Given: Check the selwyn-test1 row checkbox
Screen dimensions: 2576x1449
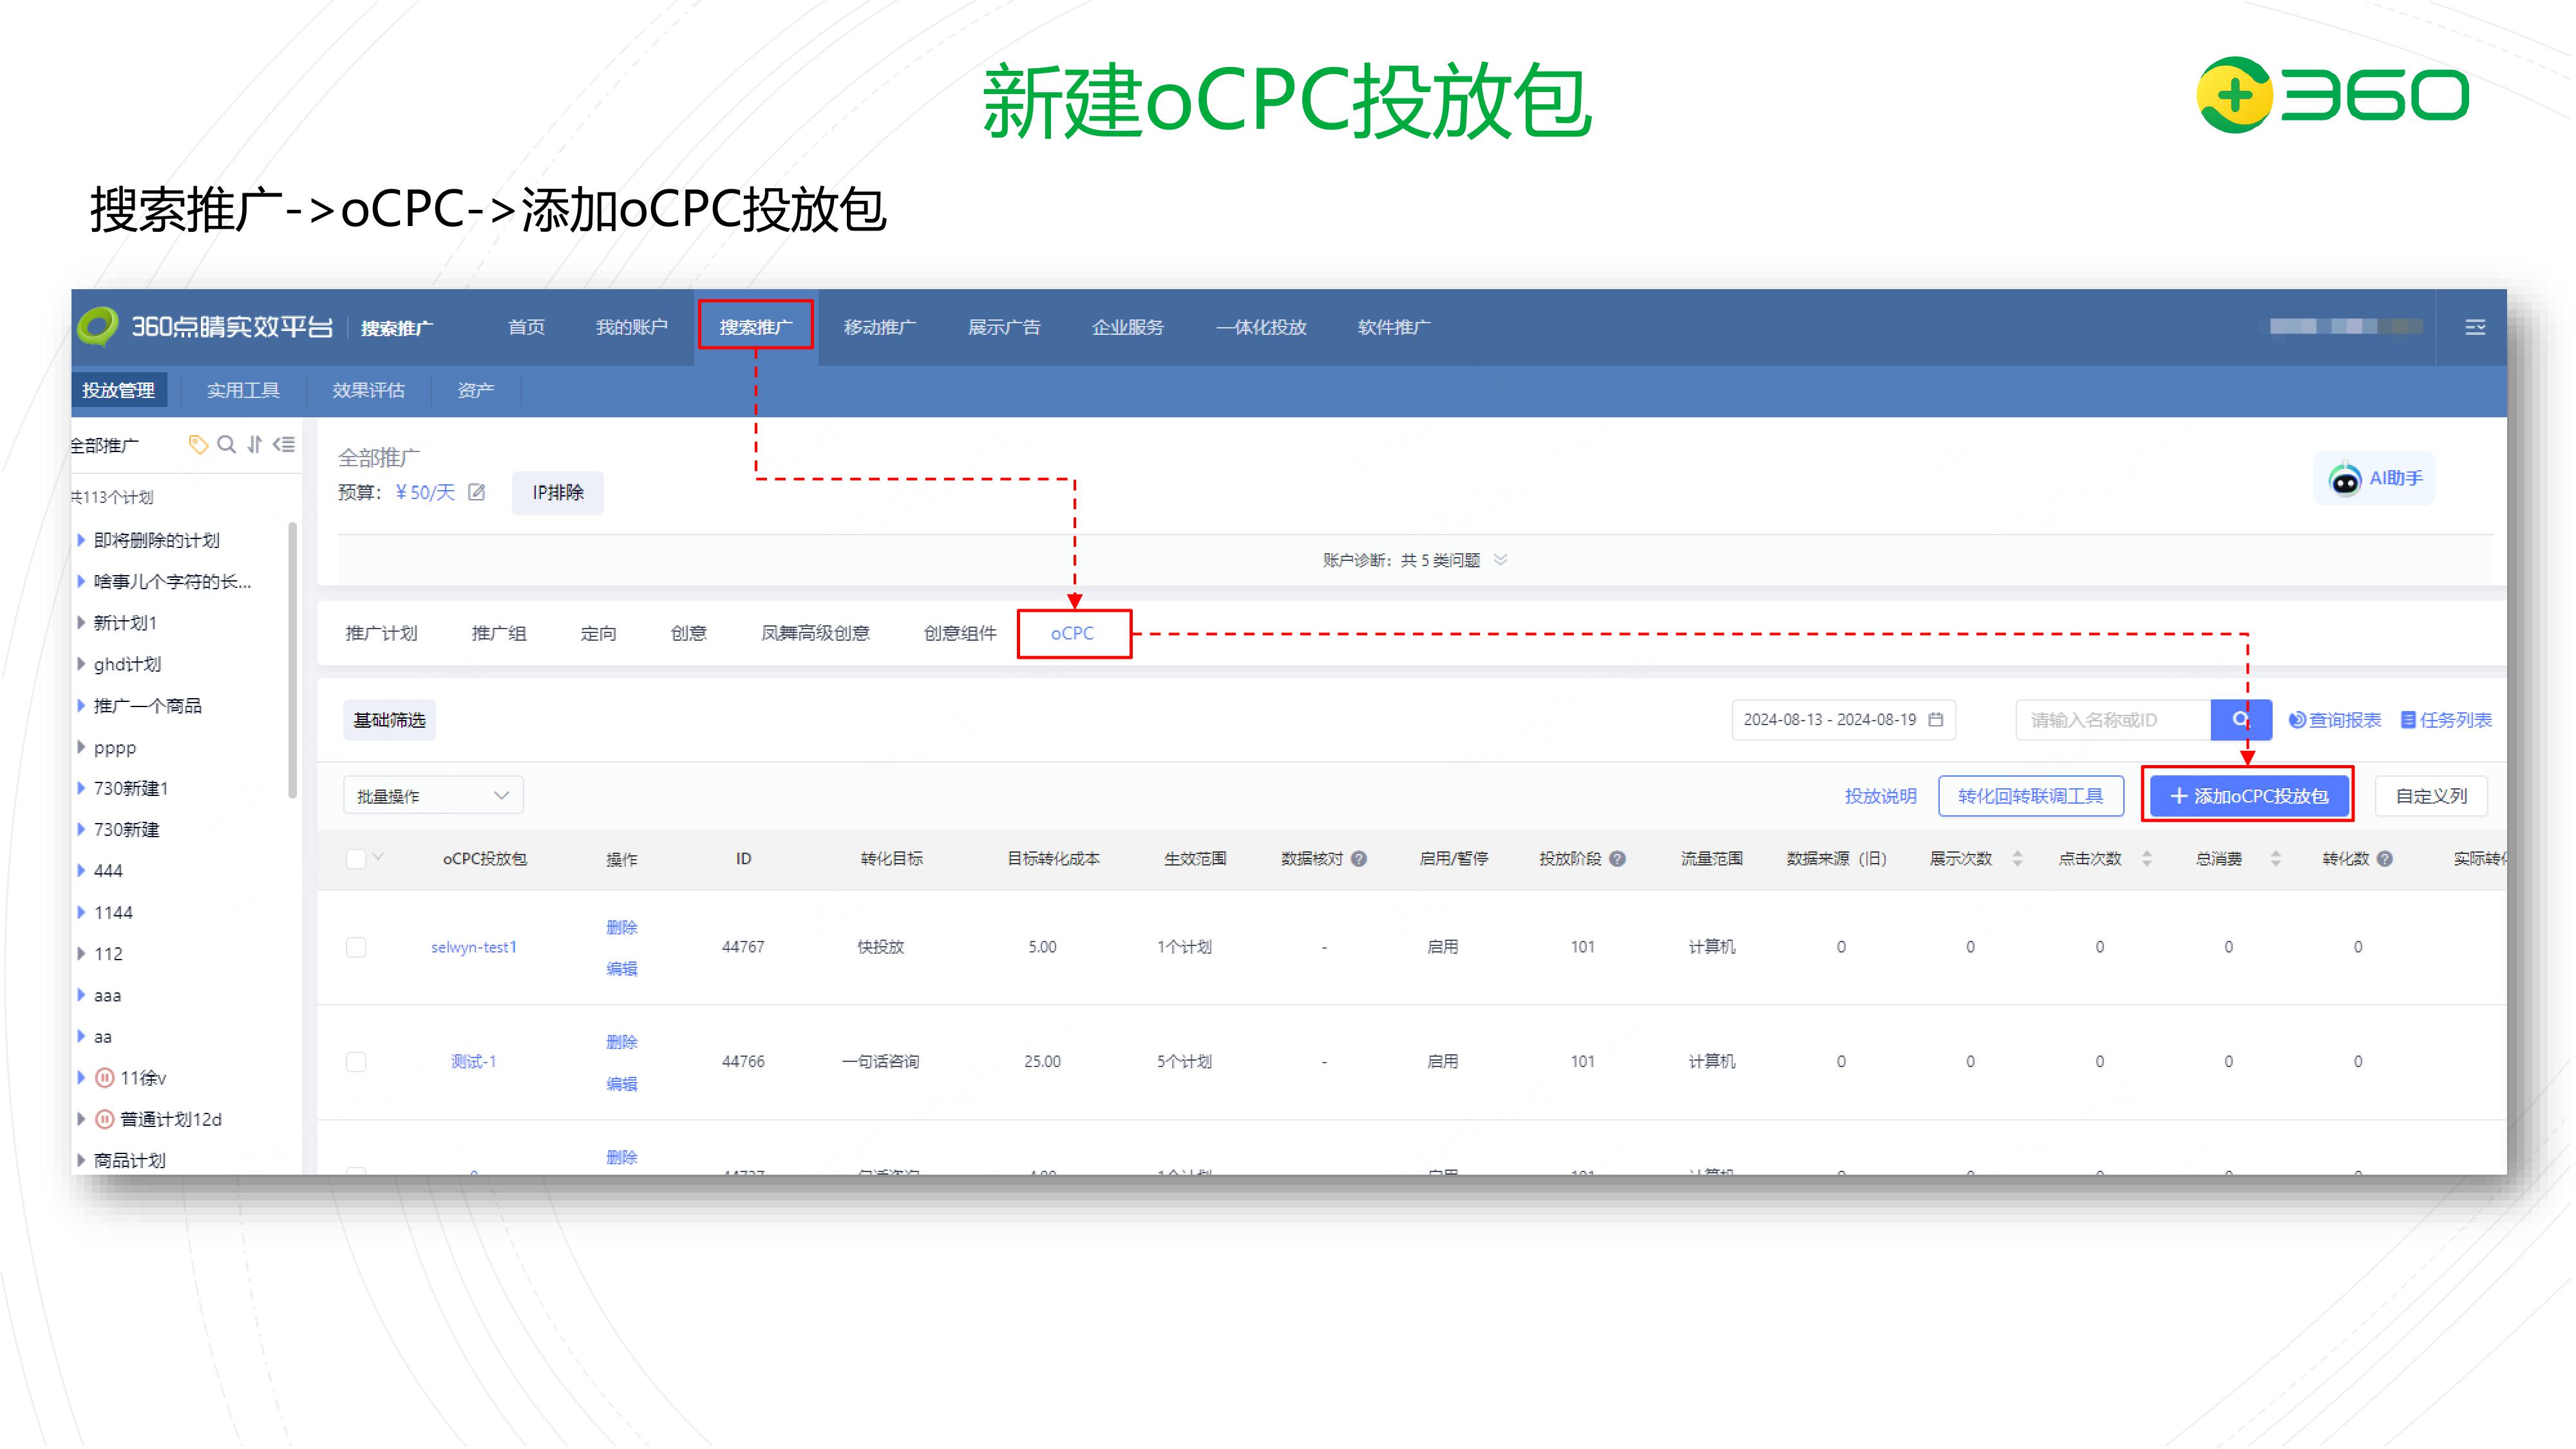Looking at the screenshot, I should (x=356, y=947).
